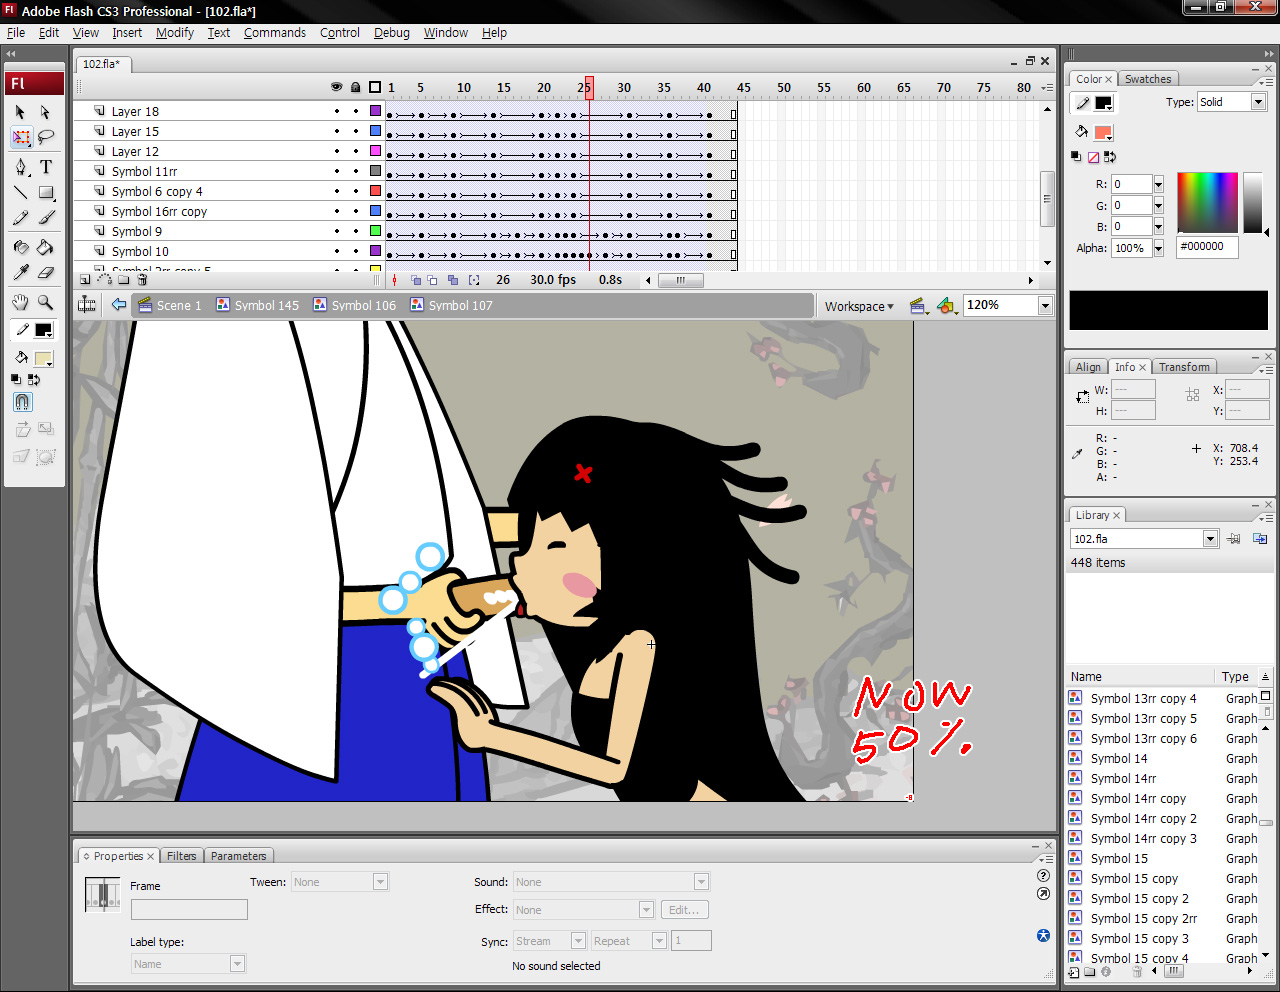This screenshot has height=992, width=1280.
Task: Switch to the Swatches tab
Action: coord(1147,79)
